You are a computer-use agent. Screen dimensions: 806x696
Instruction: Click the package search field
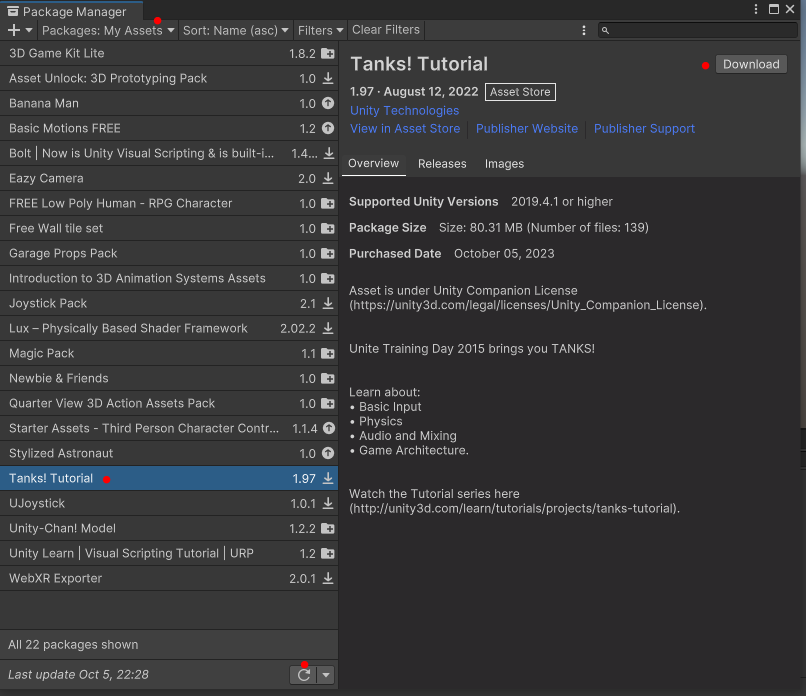[x=698, y=30]
